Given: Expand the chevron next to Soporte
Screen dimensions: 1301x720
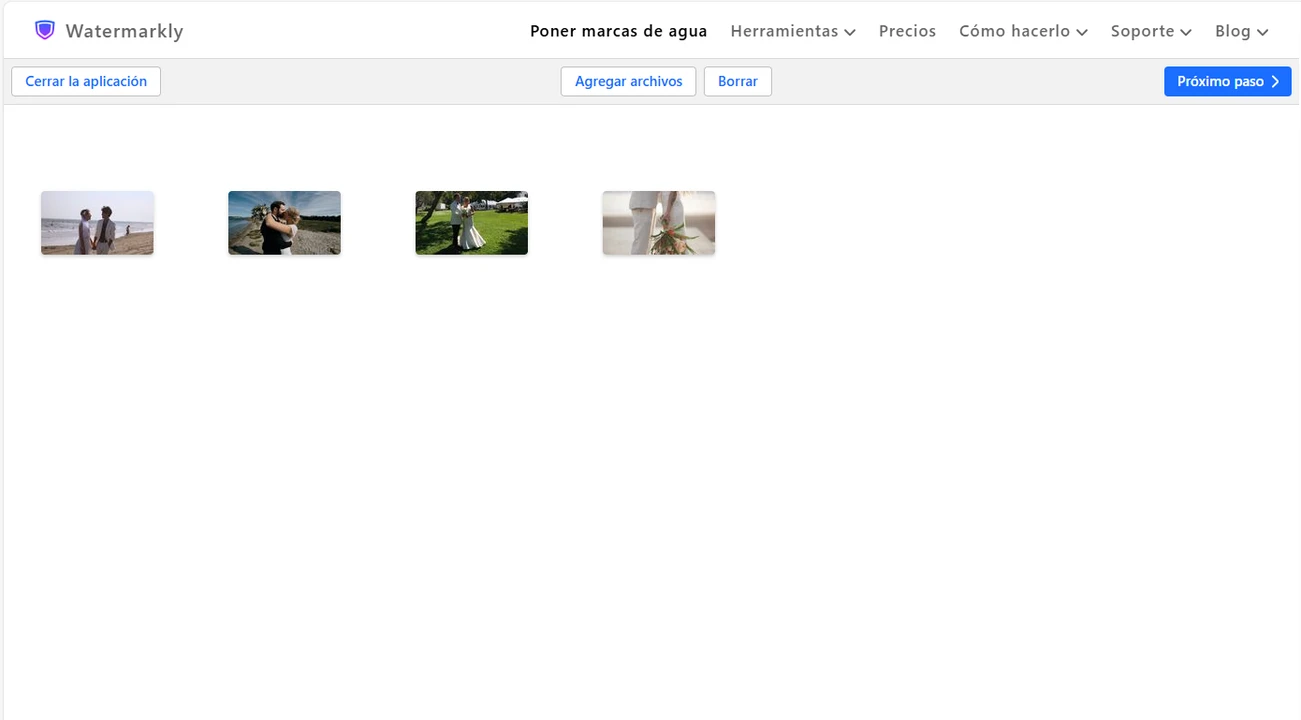Looking at the screenshot, I should tap(1186, 32).
